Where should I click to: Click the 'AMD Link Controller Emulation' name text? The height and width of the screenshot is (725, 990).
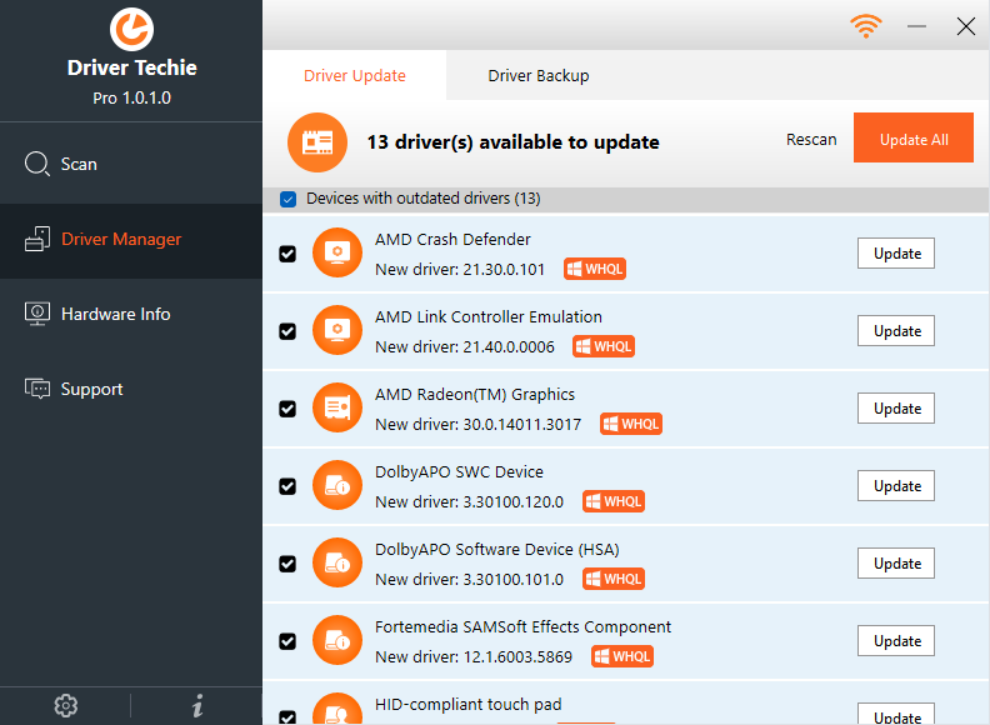click(x=489, y=317)
